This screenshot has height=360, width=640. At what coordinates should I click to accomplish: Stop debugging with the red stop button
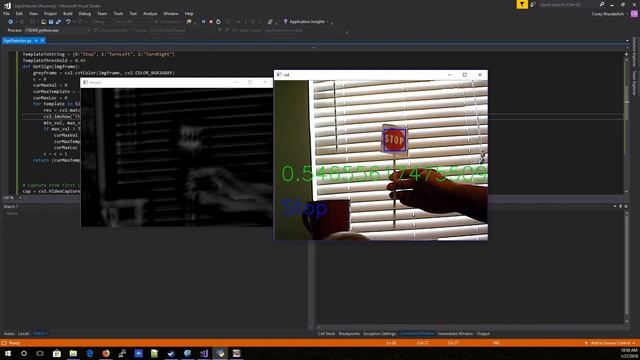pos(211,22)
